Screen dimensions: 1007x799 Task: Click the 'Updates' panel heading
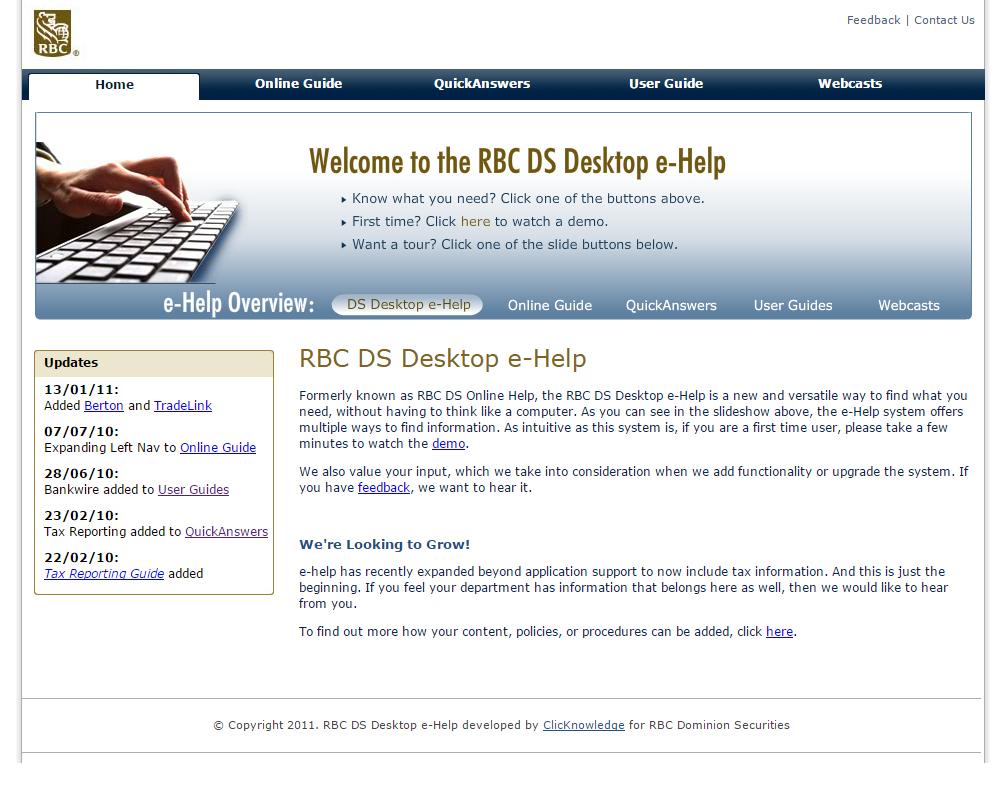(71, 362)
